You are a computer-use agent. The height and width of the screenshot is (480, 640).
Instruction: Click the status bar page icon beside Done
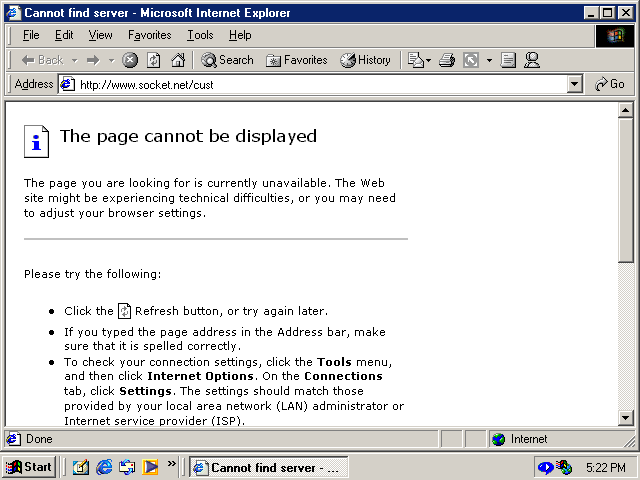pos(13,439)
